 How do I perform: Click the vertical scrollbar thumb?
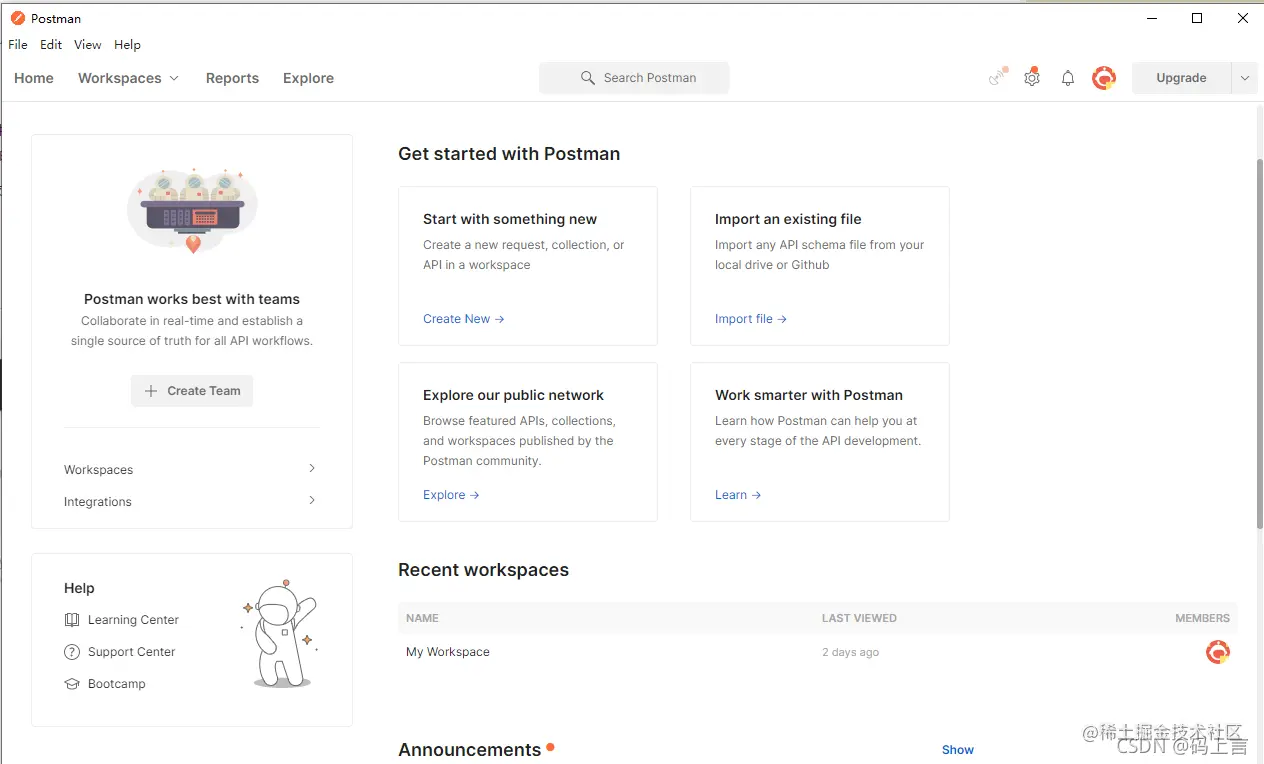[1259, 343]
